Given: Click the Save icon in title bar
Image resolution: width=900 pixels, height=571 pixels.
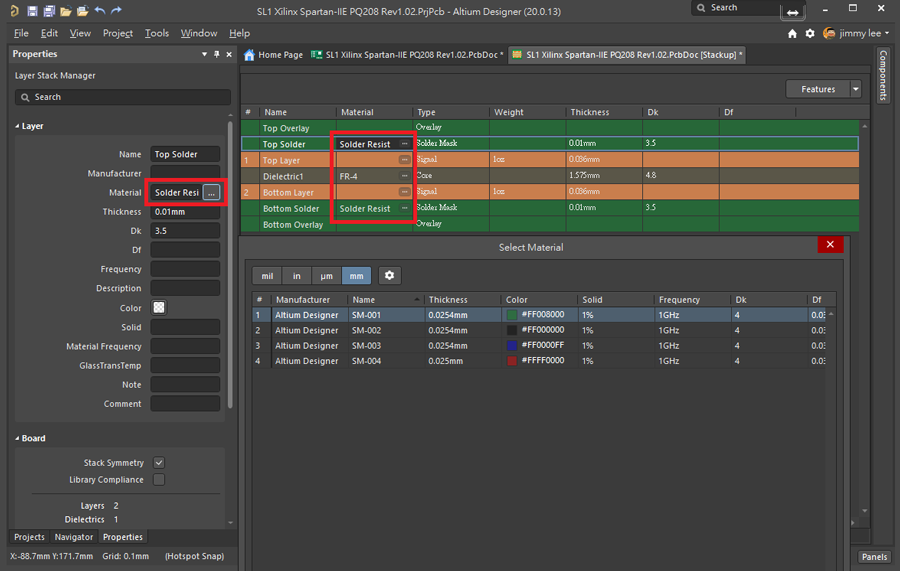Looking at the screenshot, I should (x=33, y=11).
